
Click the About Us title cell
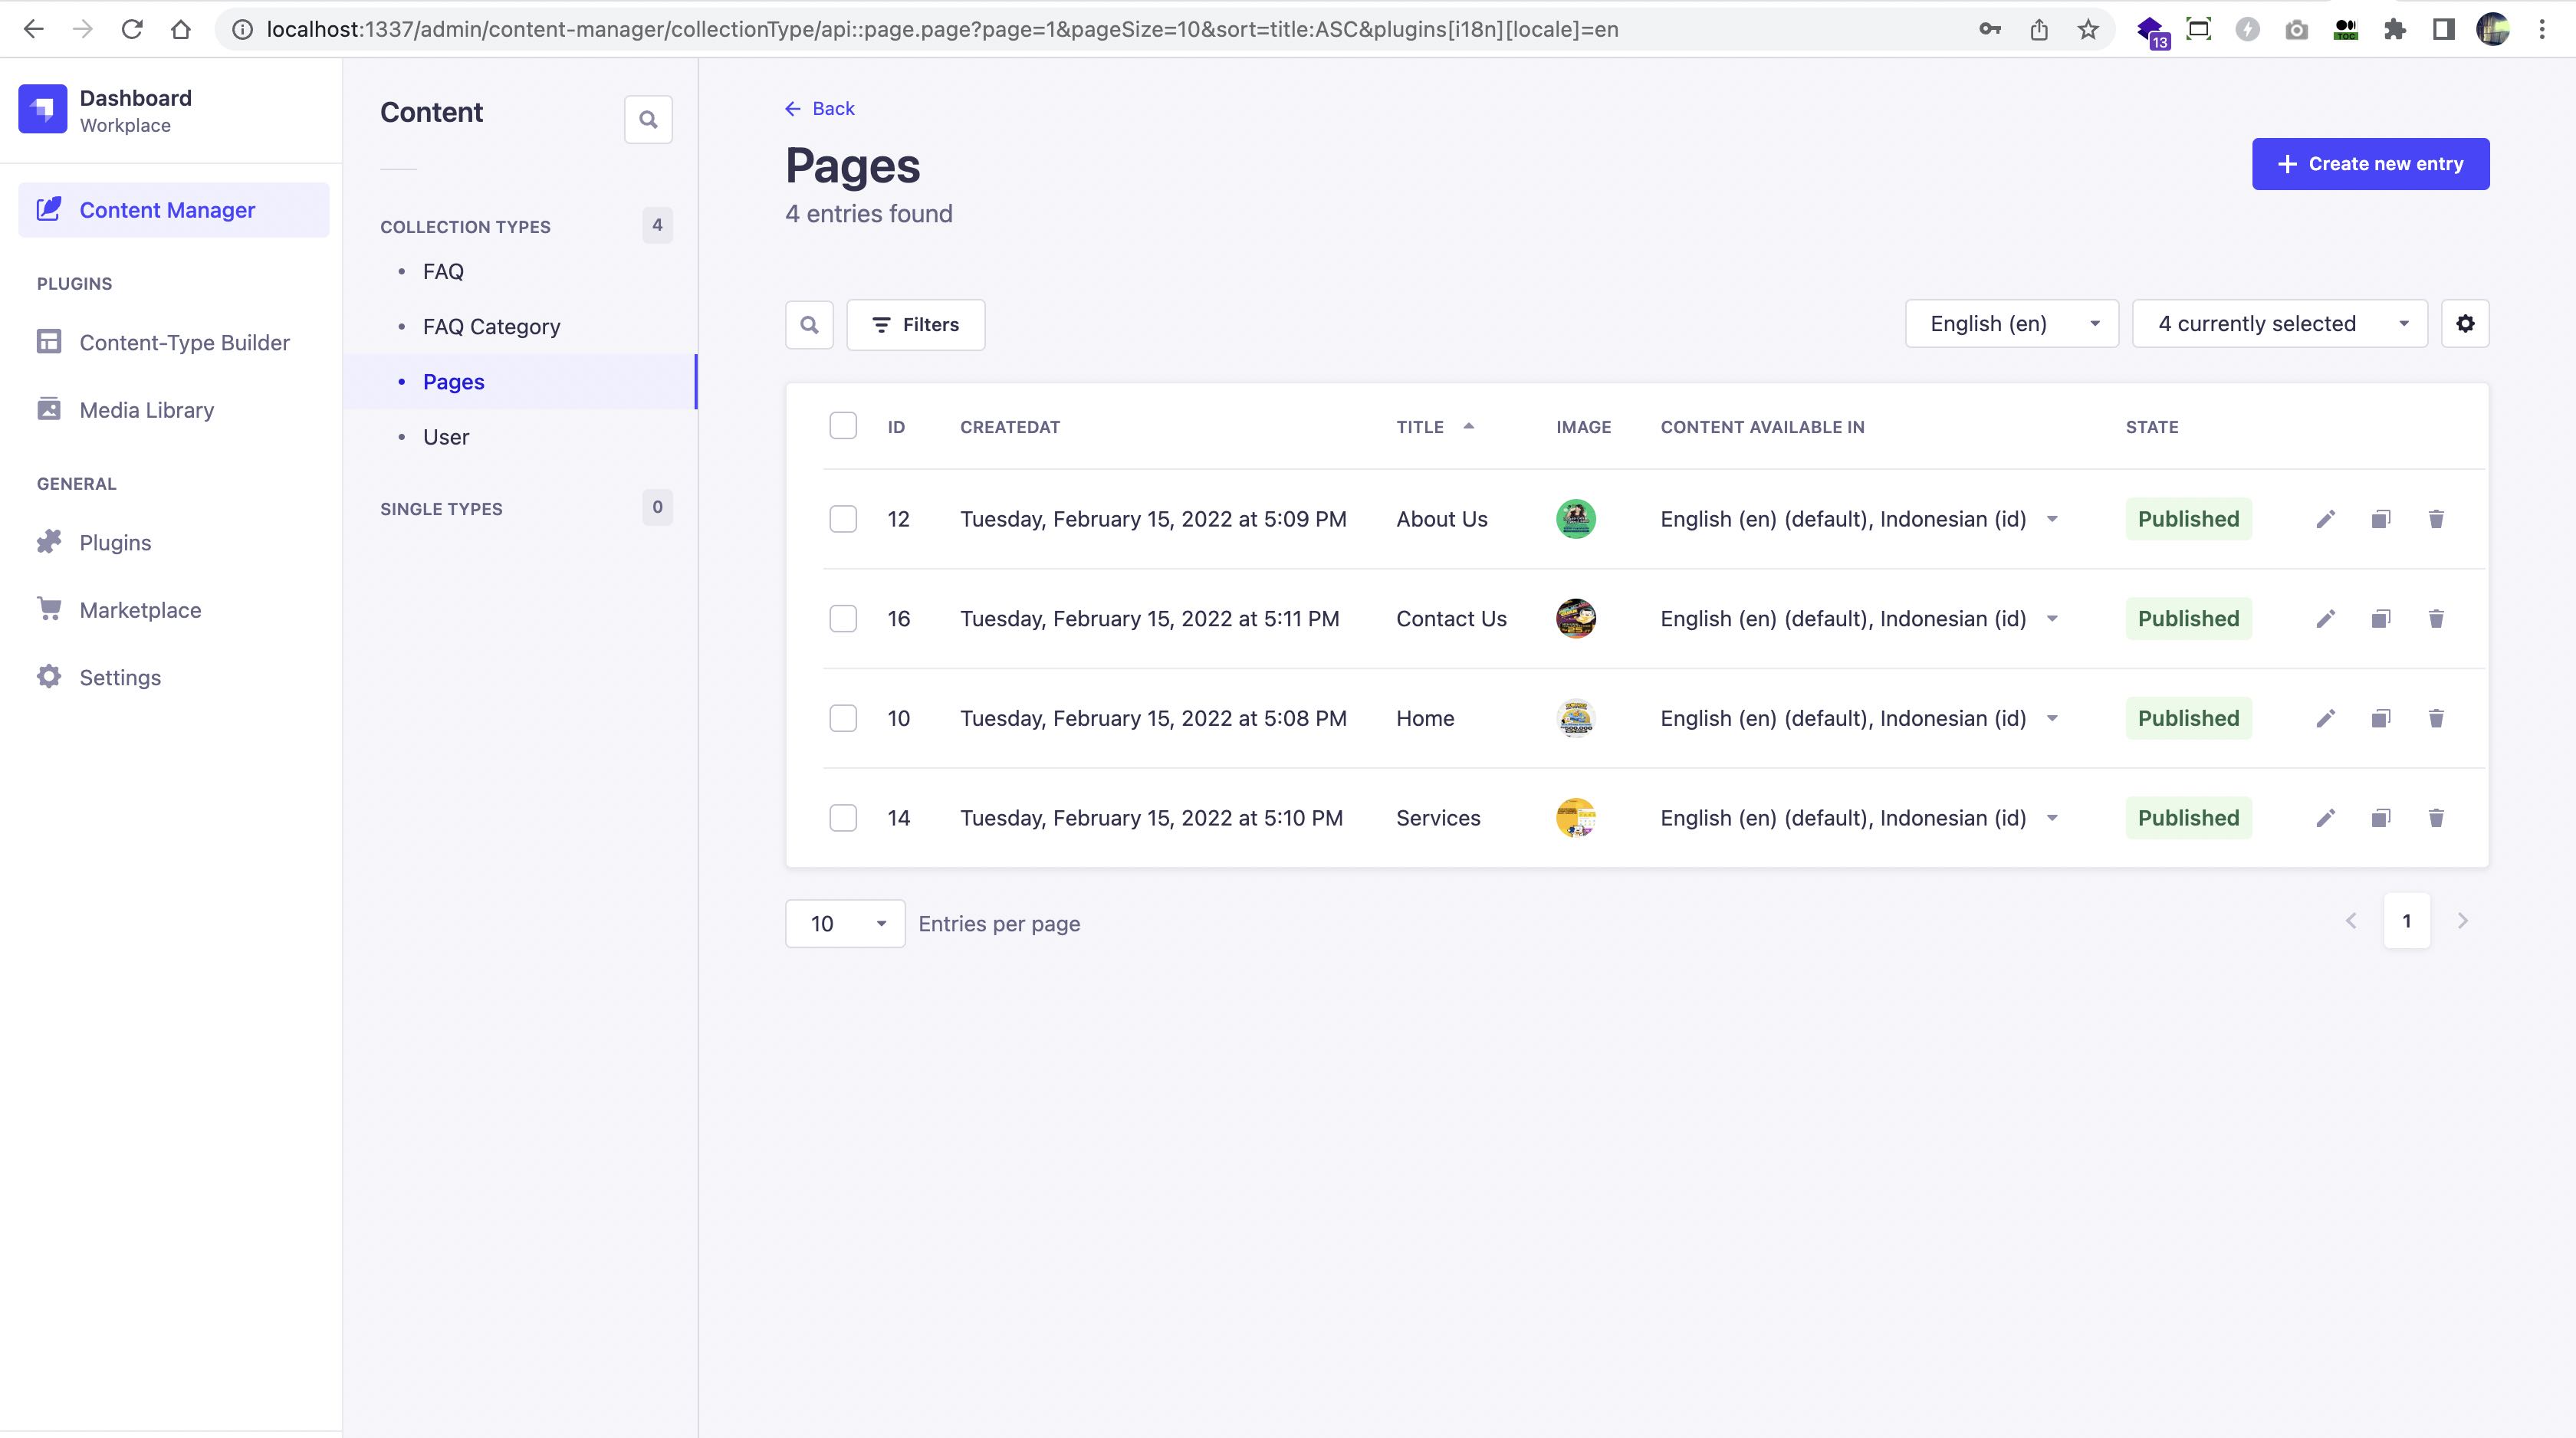1442,519
